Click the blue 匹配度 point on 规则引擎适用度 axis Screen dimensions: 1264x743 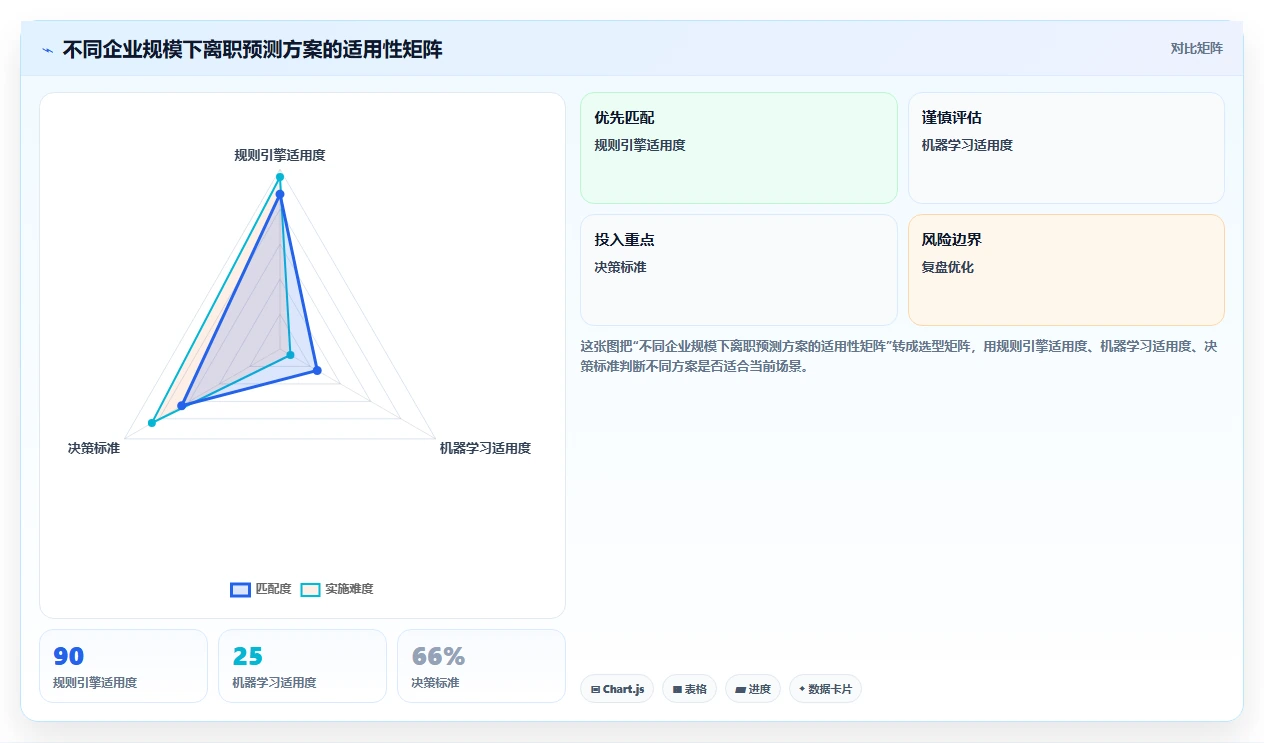coord(280,194)
